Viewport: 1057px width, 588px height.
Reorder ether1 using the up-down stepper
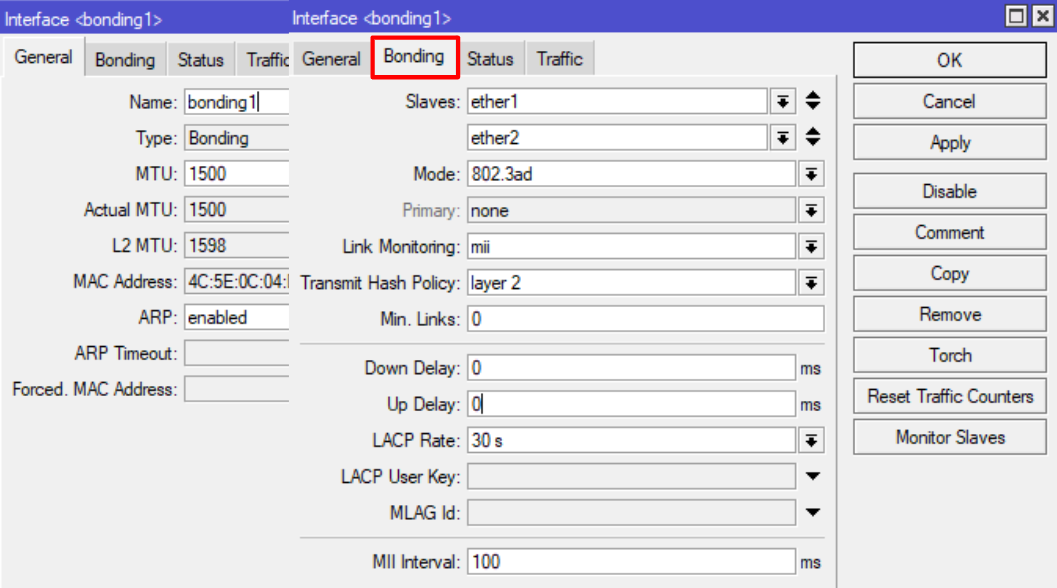pyautogui.click(x=812, y=101)
